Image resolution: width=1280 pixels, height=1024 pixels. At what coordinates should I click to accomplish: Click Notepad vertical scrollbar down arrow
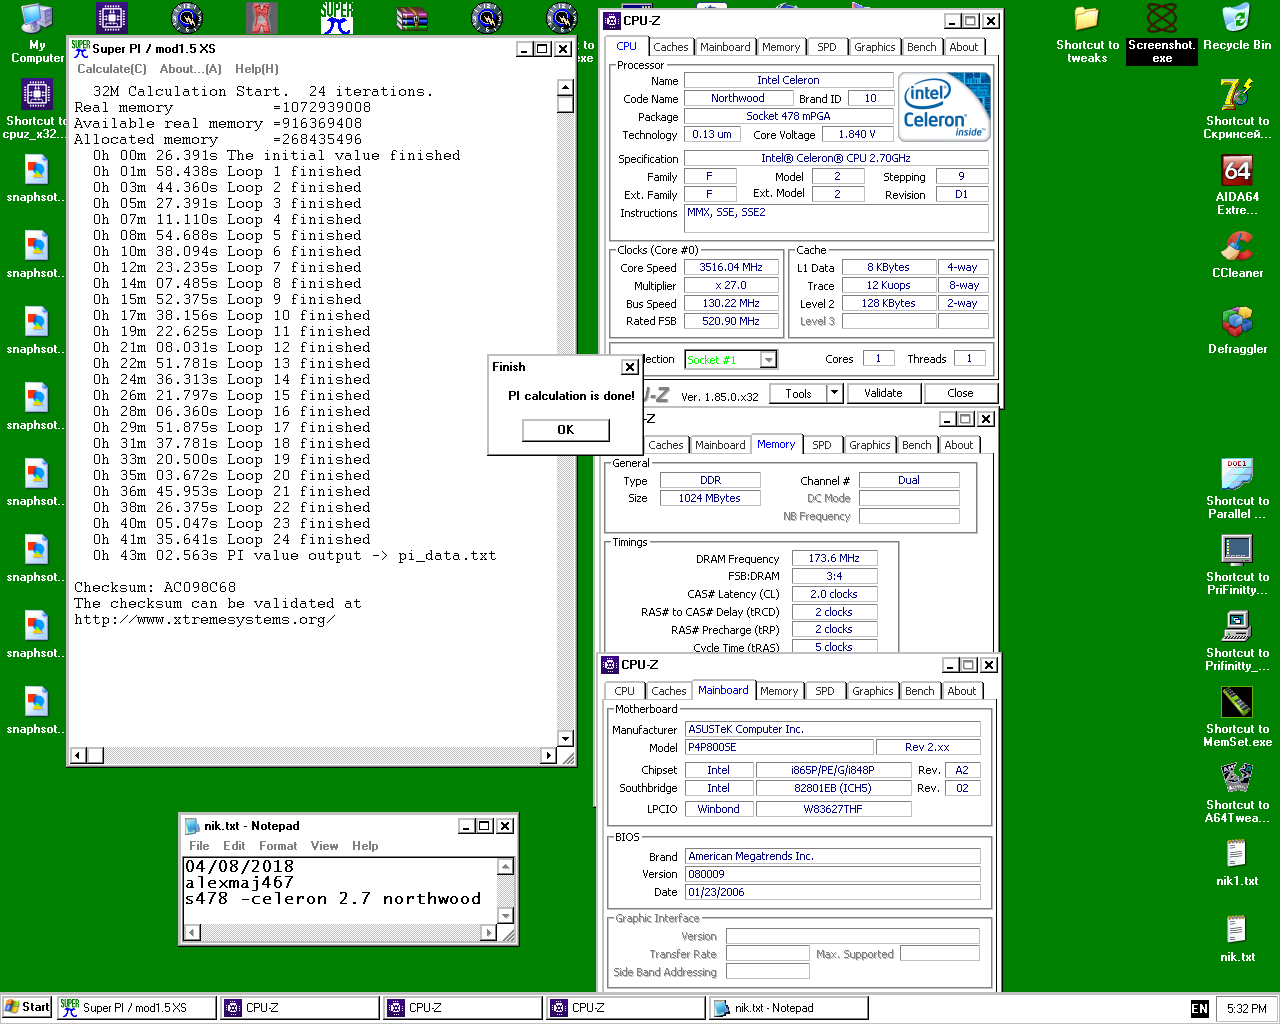click(x=505, y=915)
